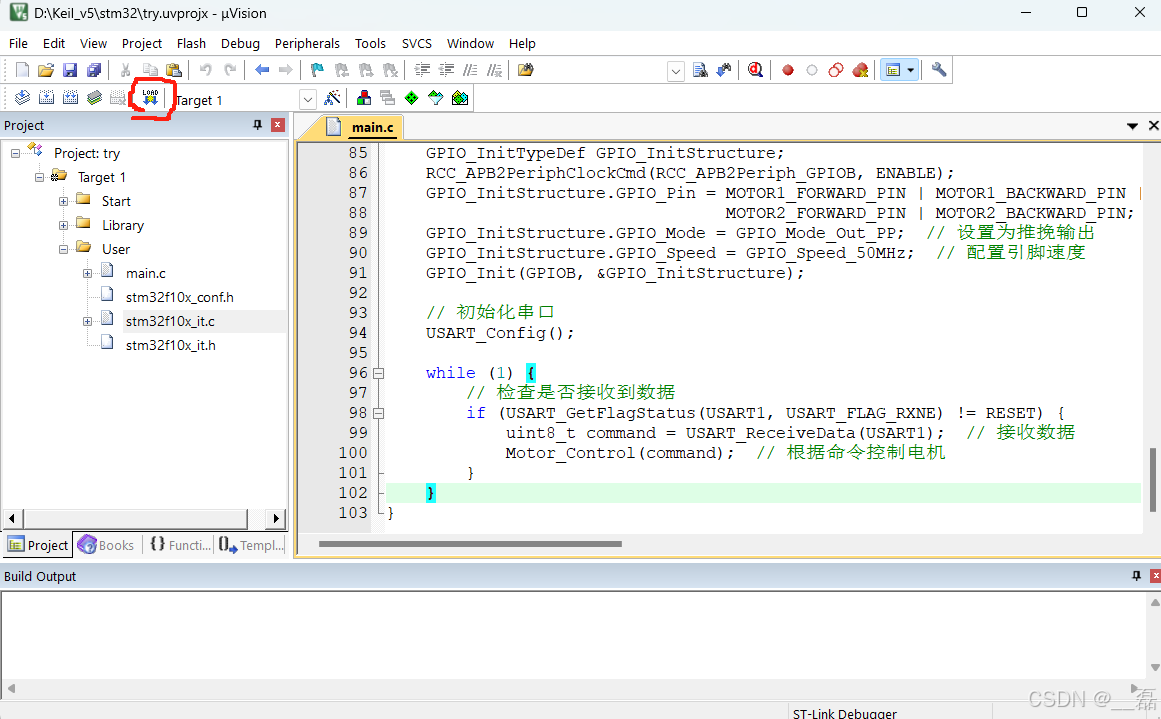Open the find text combo dropdown
The image size is (1161, 719).
675,71
